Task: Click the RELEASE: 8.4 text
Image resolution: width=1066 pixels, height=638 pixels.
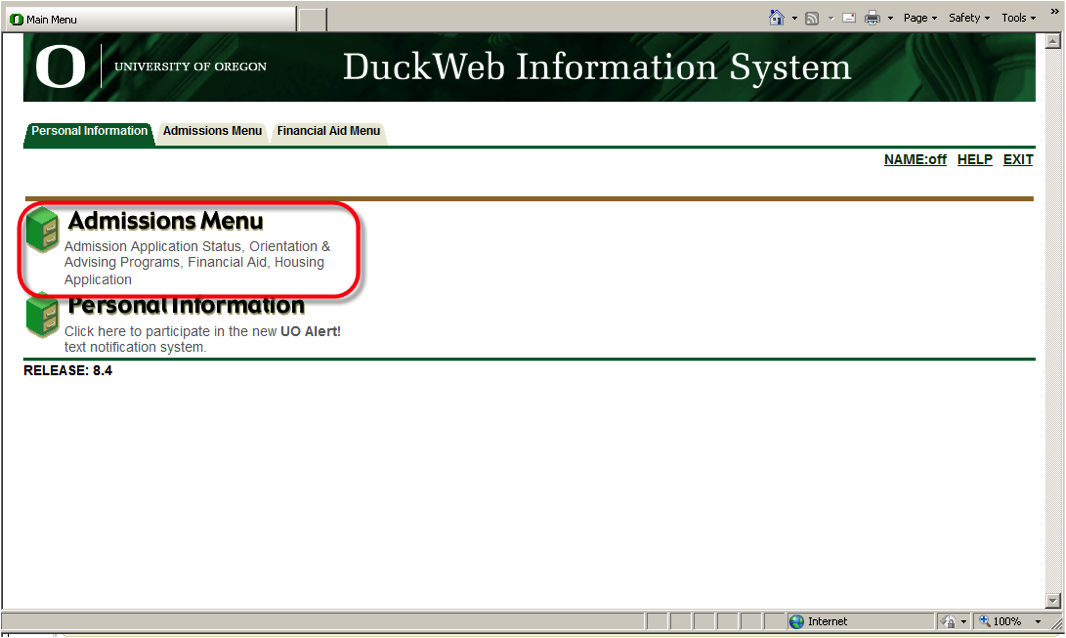Action: [68, 371]
